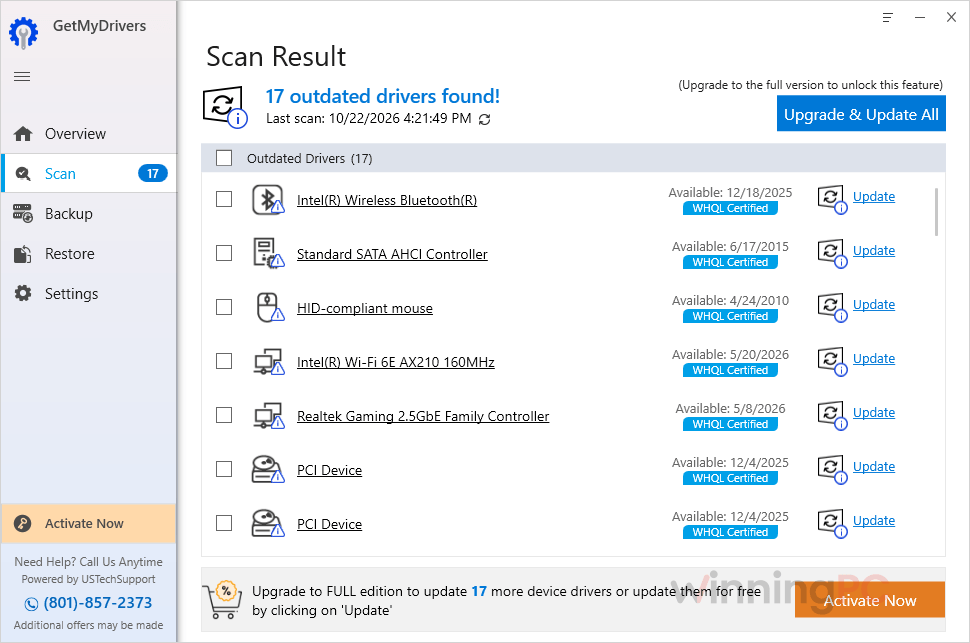Viewport: 970px width, 643px height.
Task: Click the Overview home icon
Action: (x=23, y=134)
